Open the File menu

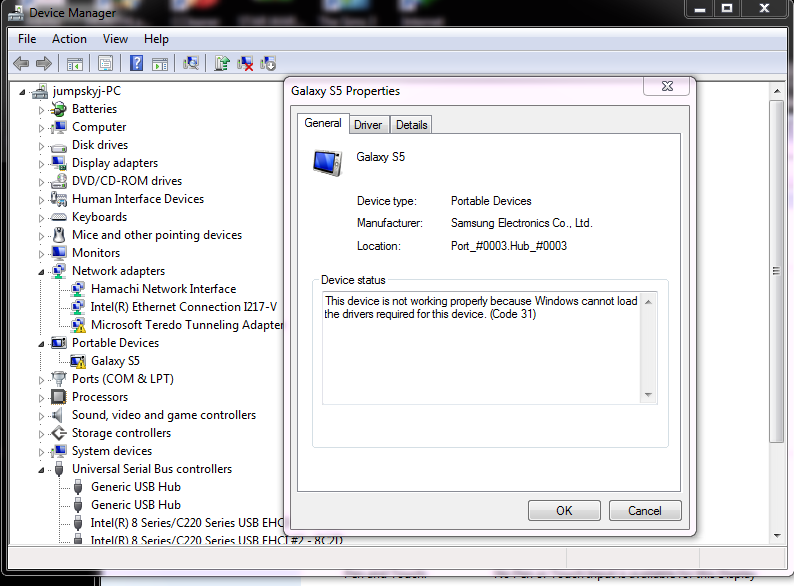pyautogui.click(x=27, y=39)
